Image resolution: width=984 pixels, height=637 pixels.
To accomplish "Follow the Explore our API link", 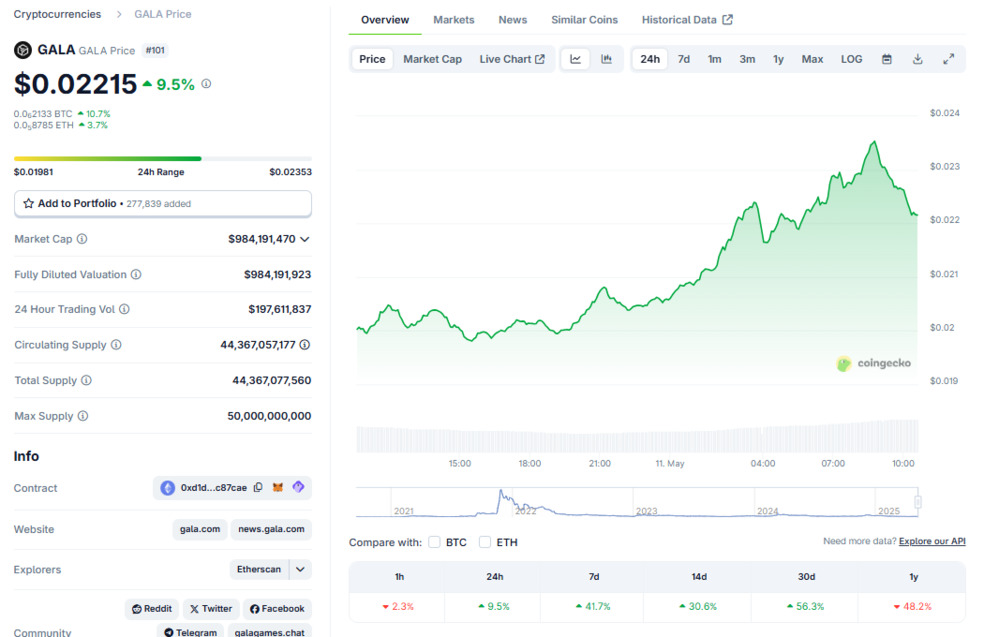I will click(932, 541).
